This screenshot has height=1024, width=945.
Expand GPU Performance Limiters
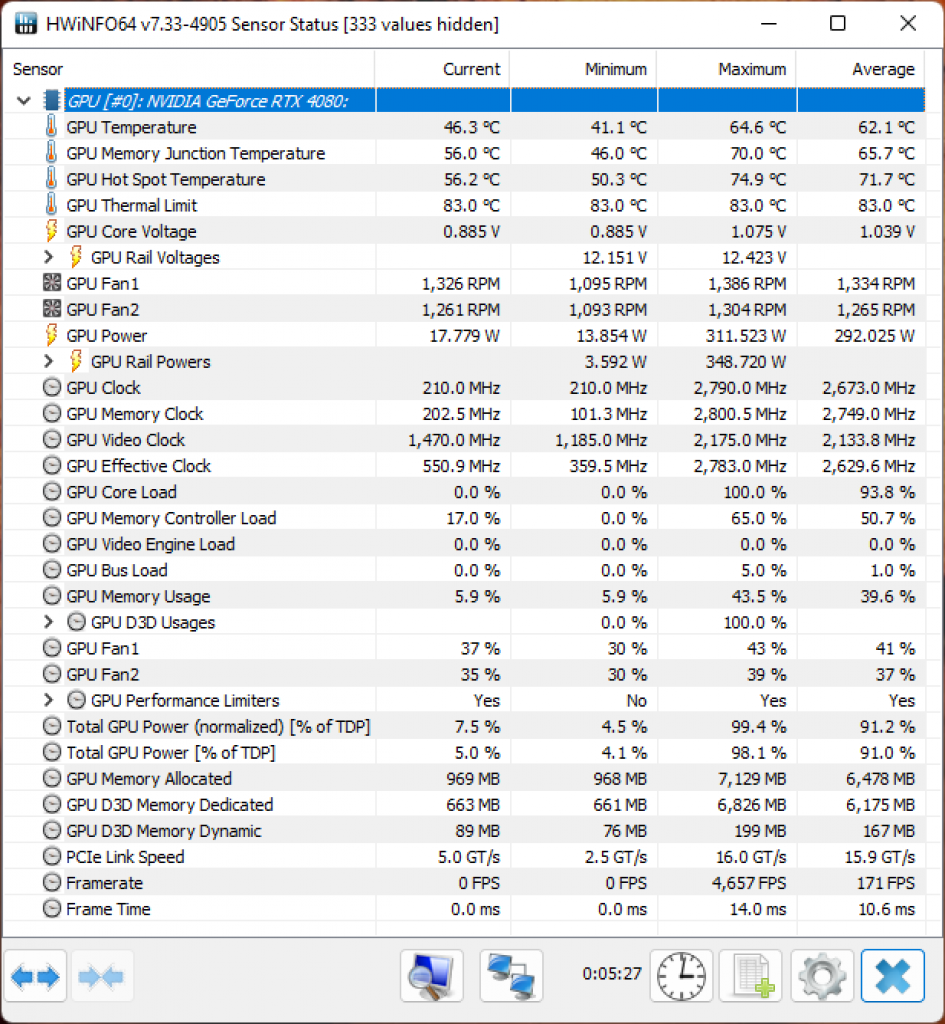(48, 699)
